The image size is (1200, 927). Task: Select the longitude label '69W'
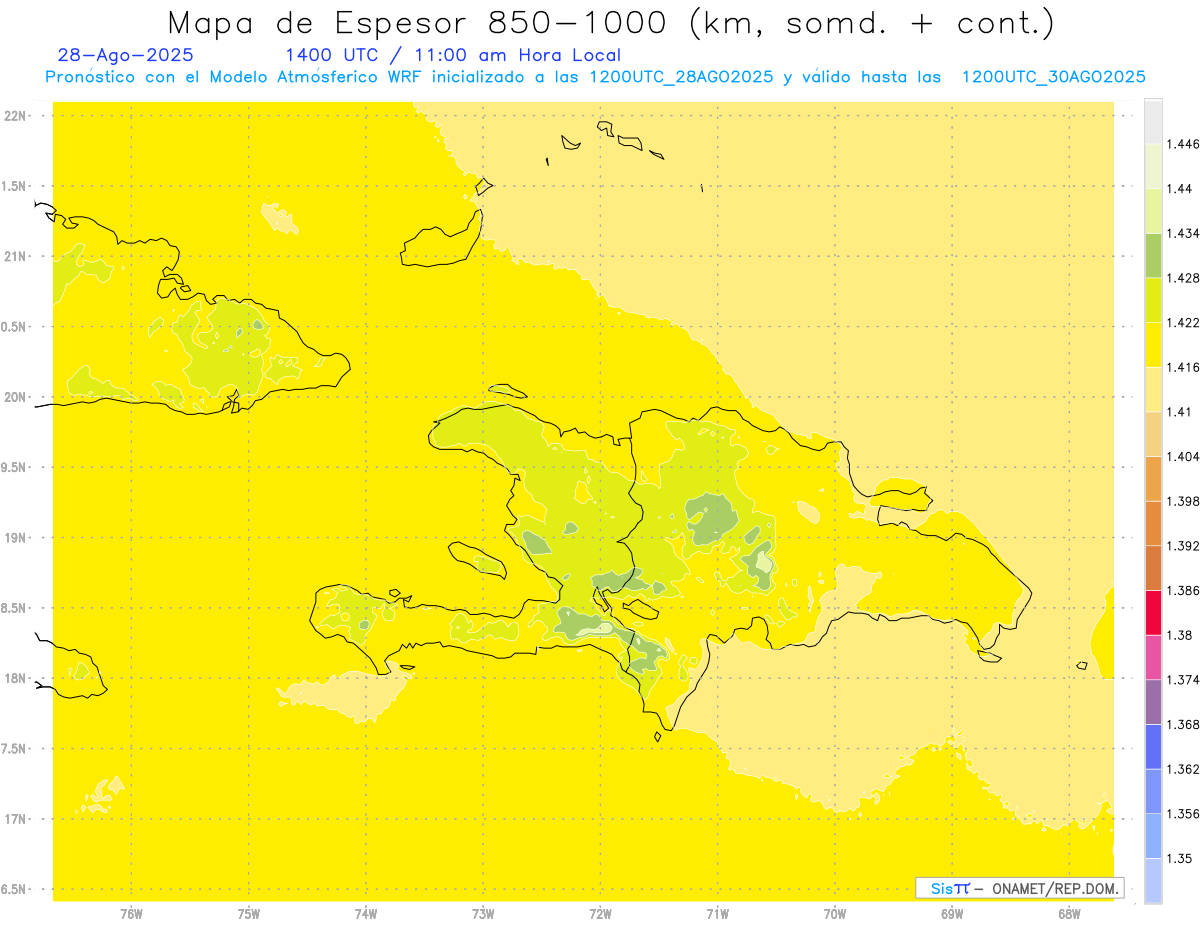(x=952, y=913)
